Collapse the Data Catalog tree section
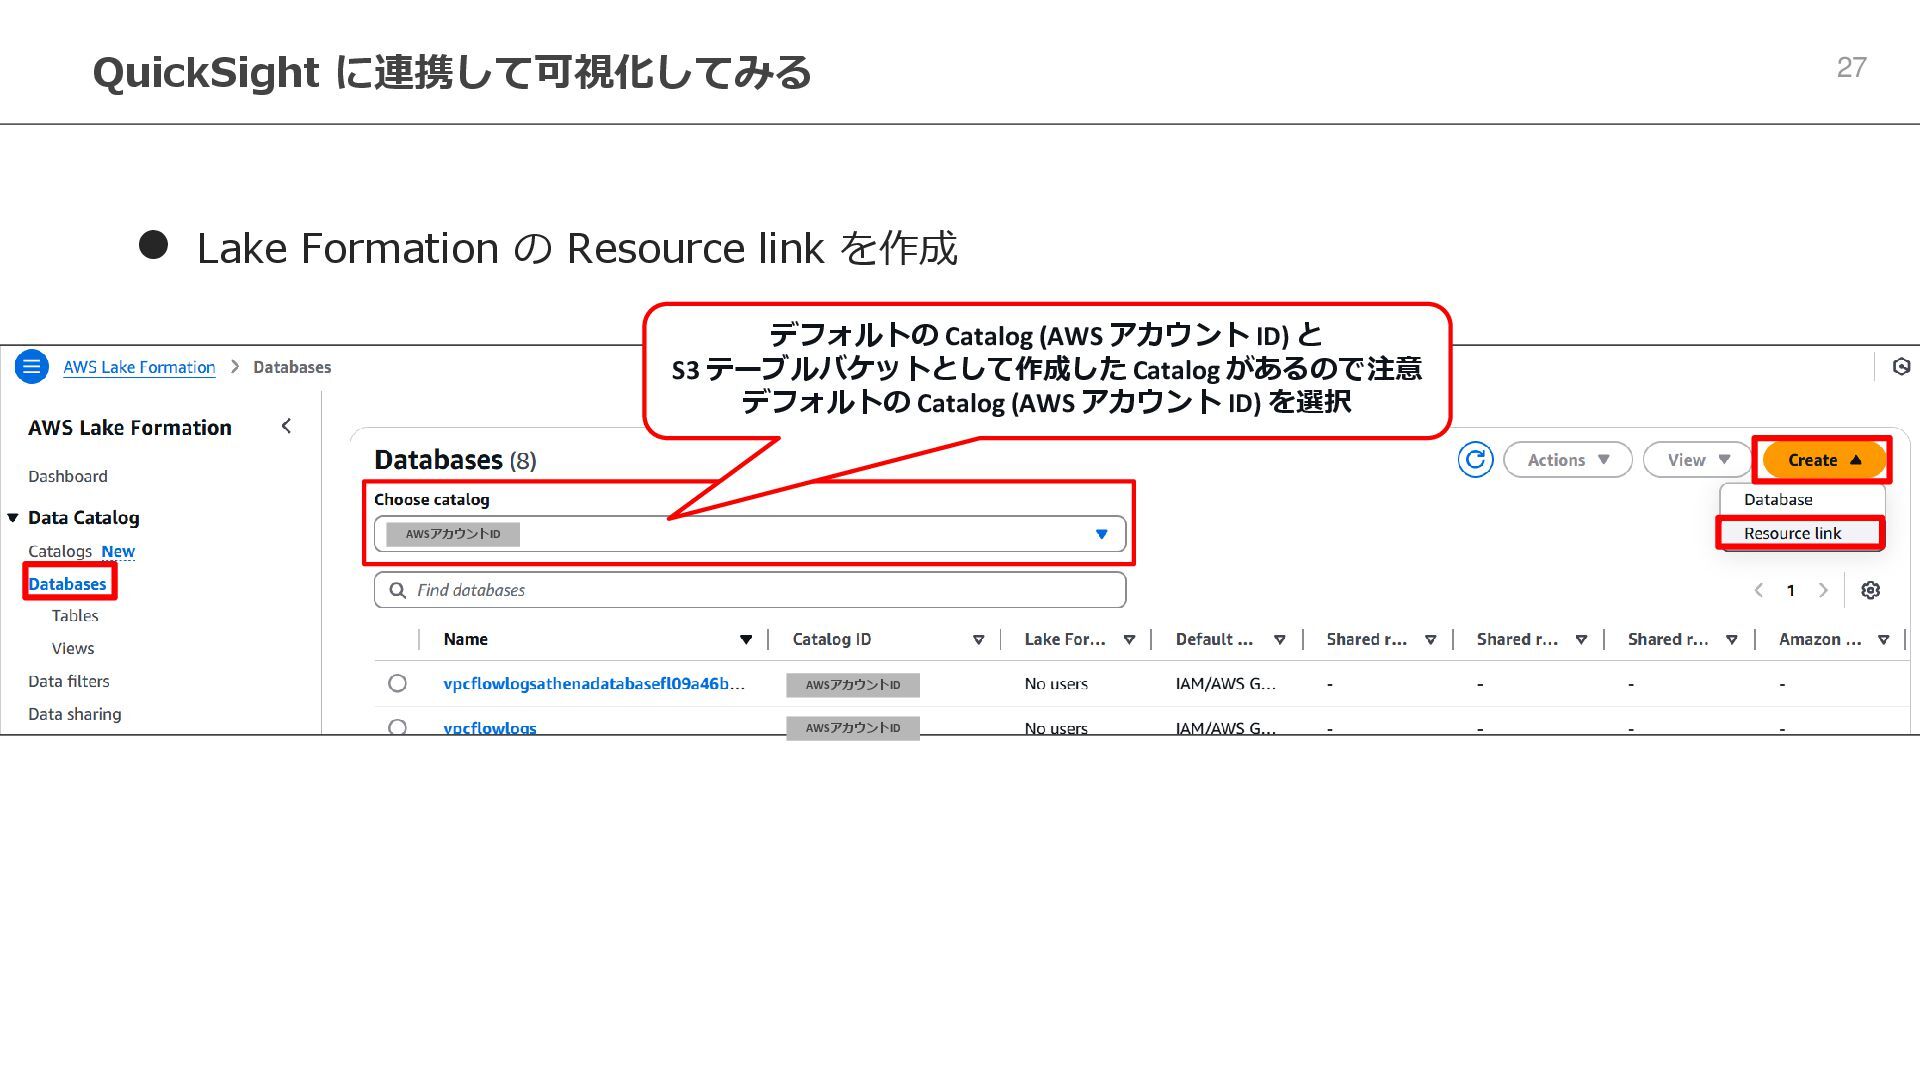Screen dimensions: 1920x1080 pyautogui.click(x=13, y=518)
